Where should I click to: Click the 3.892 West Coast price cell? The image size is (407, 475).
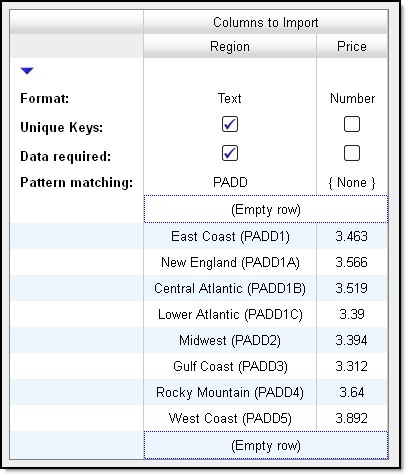(x=352, y=418)
